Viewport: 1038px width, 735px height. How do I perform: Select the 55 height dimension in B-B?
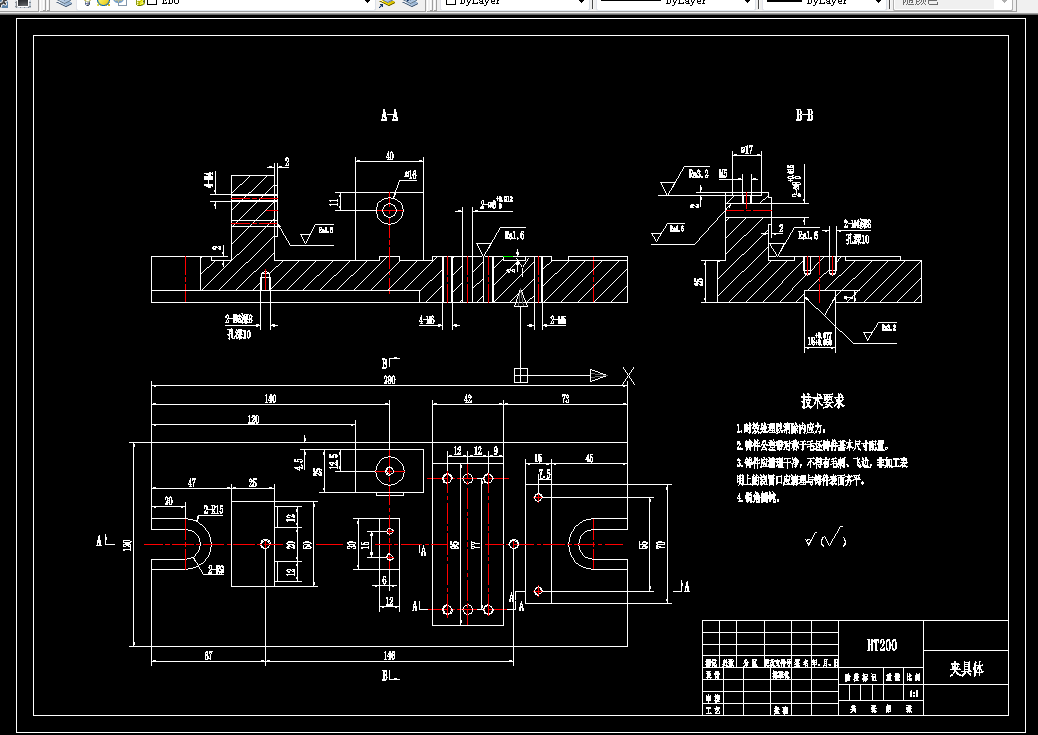click(698, 281)
